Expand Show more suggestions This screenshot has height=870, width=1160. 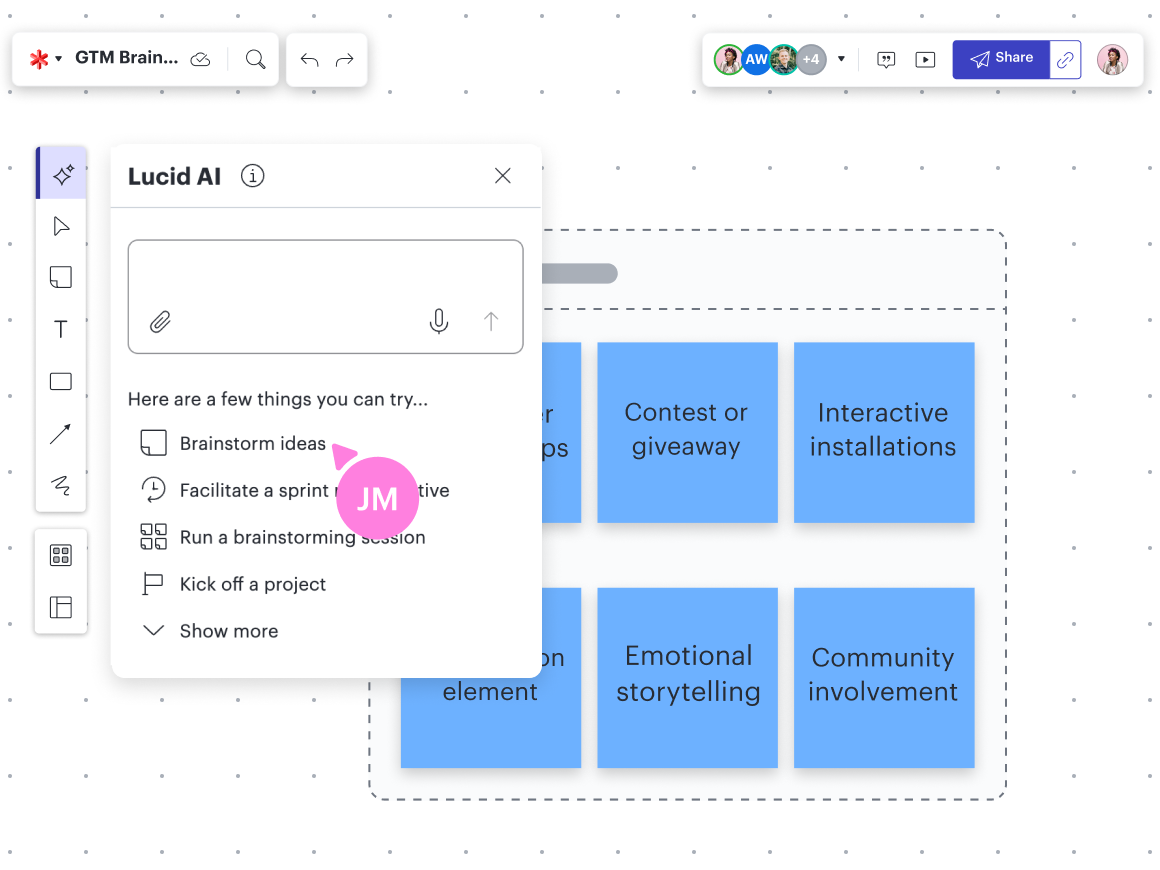(228, 631)
